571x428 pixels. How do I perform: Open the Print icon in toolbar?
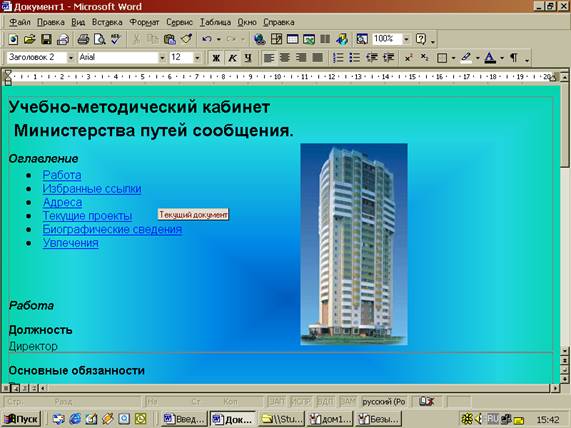click(x=83, y=39)
